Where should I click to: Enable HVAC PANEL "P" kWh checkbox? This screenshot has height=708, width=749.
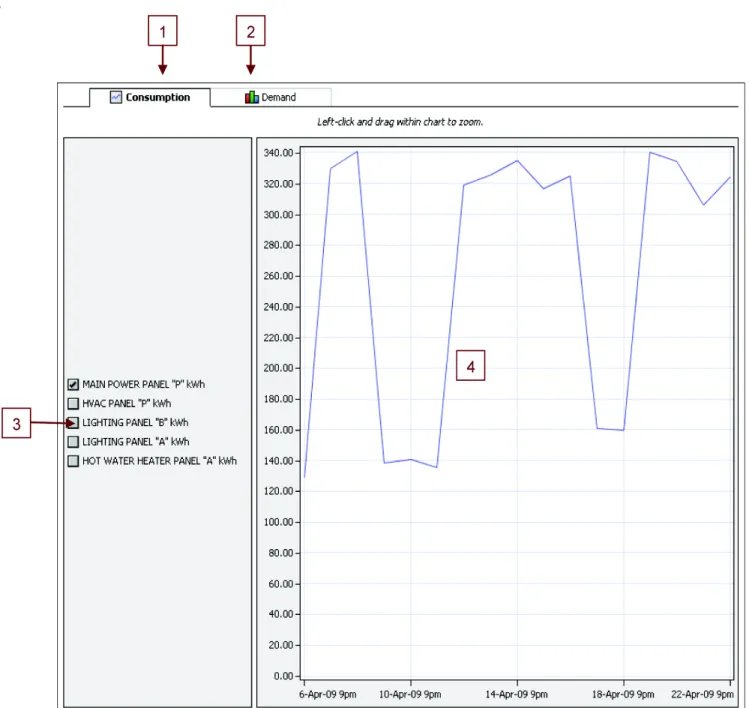tap(73, 404)
